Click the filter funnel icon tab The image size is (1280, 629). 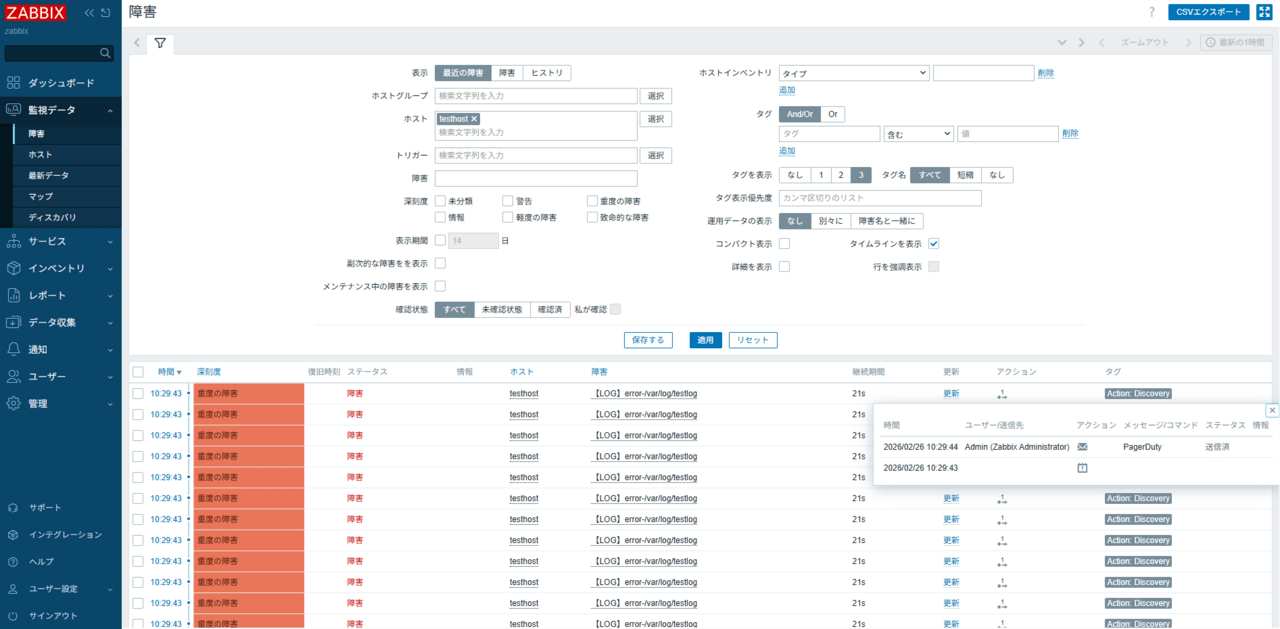[x=160, y=44]
